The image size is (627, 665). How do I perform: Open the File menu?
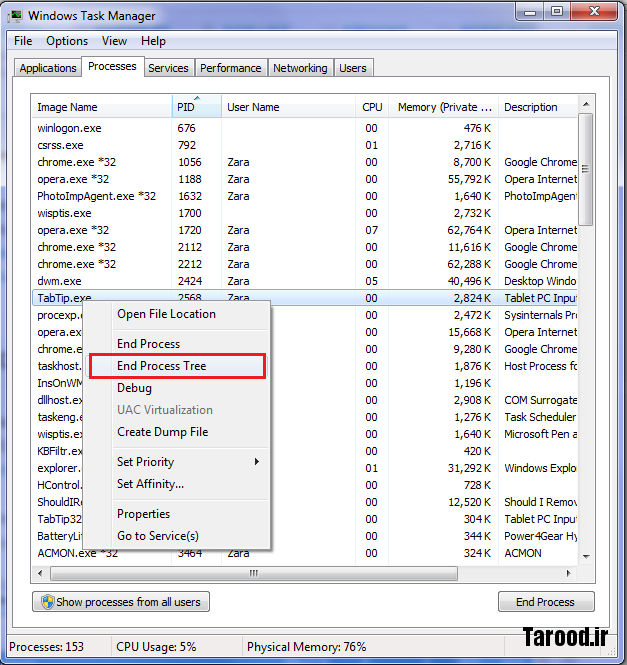pyautogui.click(x=23, y=41)
